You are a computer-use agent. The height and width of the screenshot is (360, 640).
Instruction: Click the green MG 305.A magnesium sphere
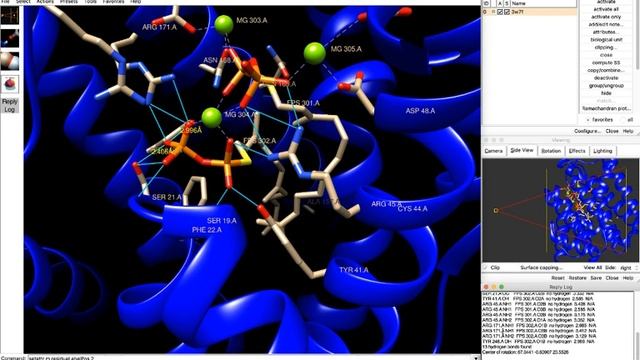point(314,53)
